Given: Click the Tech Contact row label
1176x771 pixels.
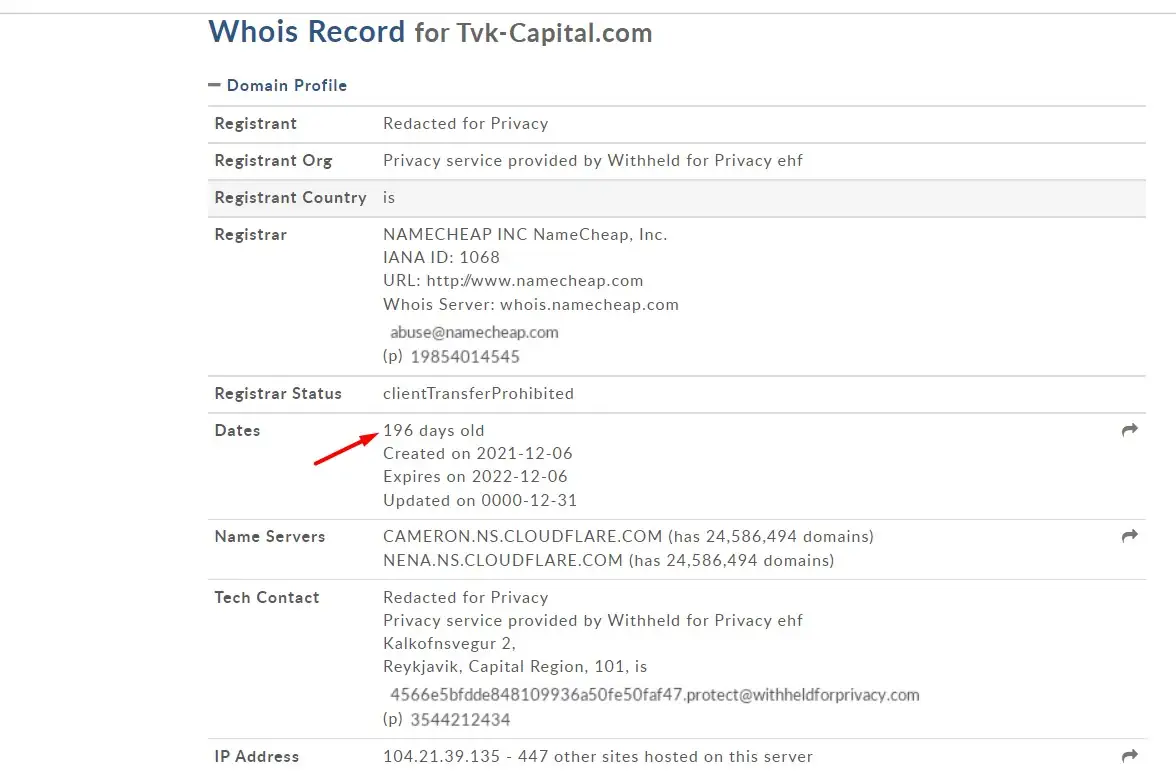Looking at the screenshot, I should [x=267, y=598].
